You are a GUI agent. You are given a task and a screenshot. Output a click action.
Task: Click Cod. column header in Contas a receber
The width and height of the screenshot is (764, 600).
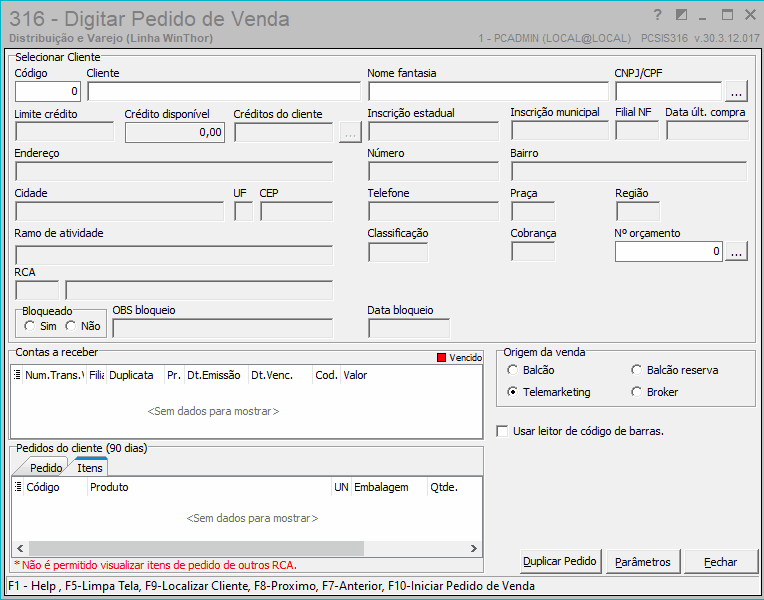pos(326,375)
